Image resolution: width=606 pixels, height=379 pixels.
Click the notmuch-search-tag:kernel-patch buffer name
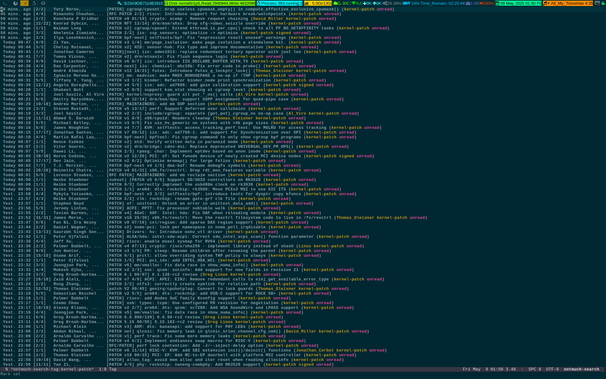click(52, 369)
